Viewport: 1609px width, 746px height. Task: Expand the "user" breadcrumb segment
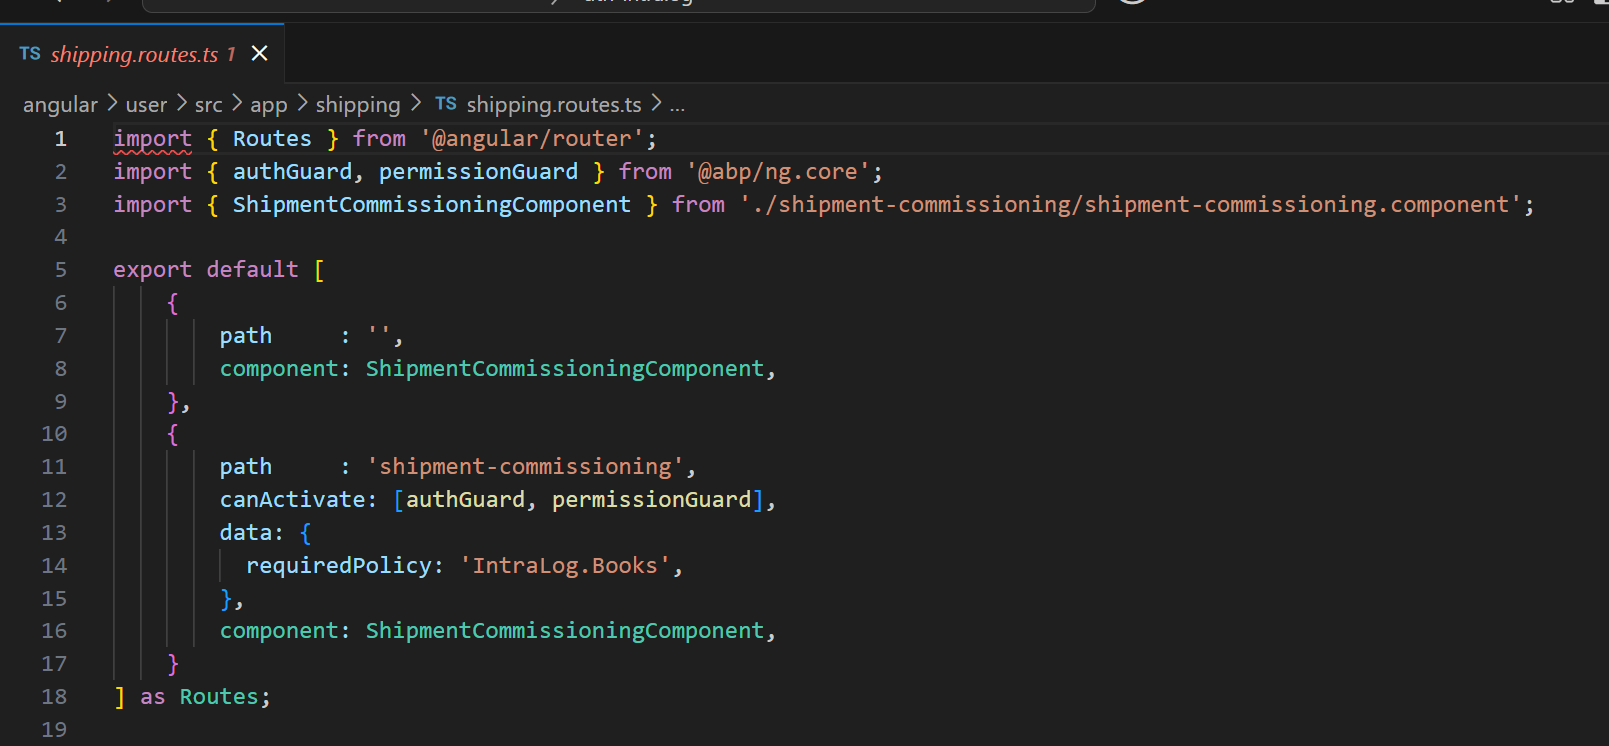click(x=146, y=105)
